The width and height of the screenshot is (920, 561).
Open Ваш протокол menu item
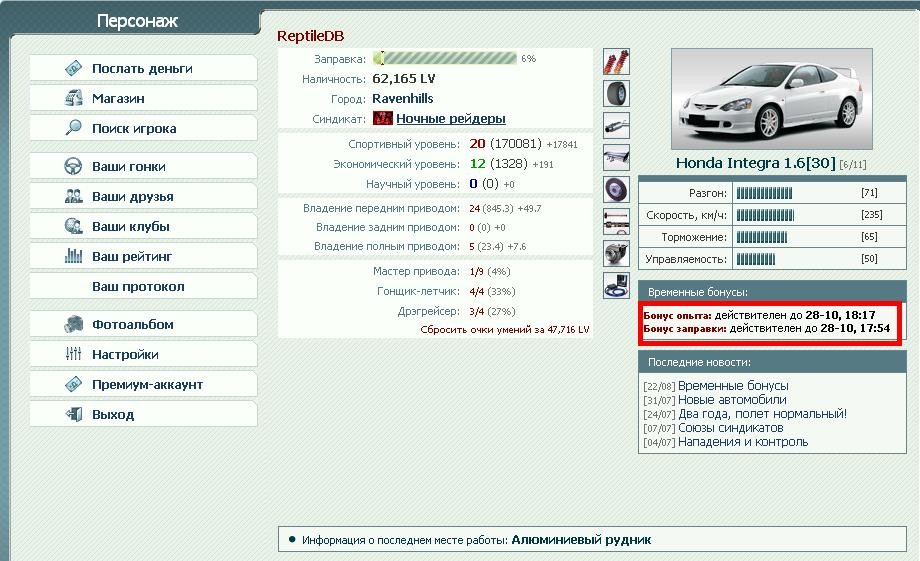point(143,286)
